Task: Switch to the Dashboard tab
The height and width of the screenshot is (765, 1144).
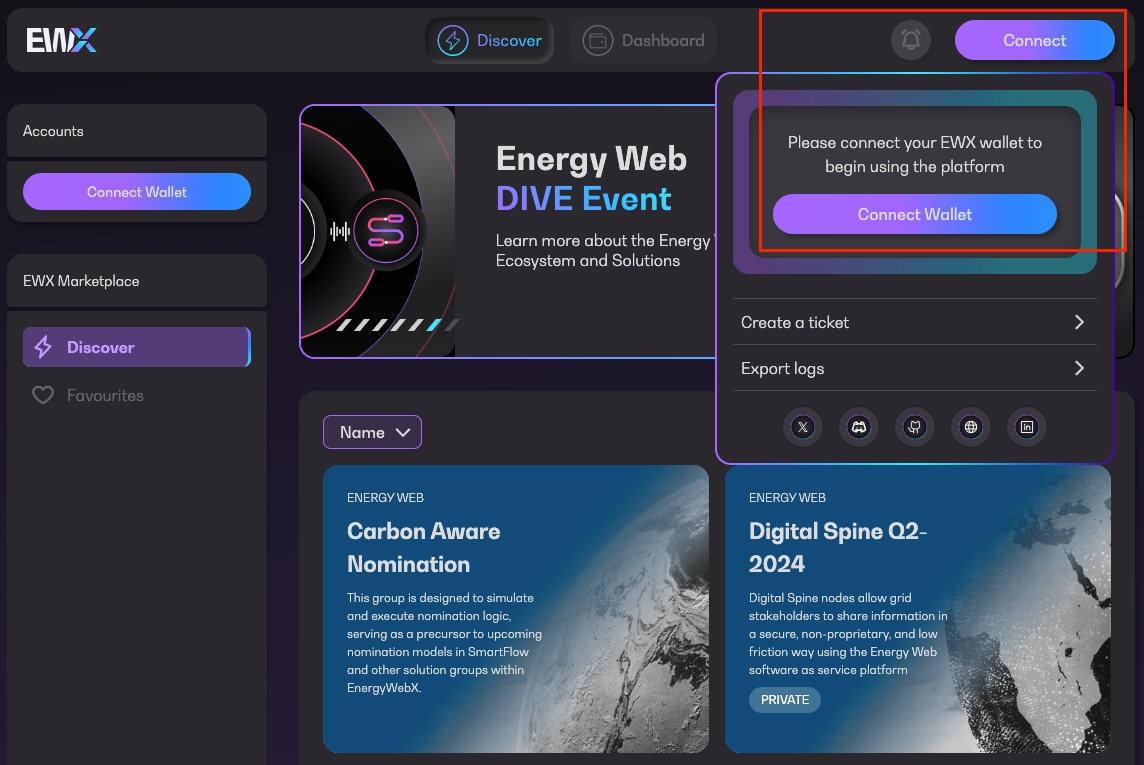Action: pyautogui.click(x=643, y=41)
